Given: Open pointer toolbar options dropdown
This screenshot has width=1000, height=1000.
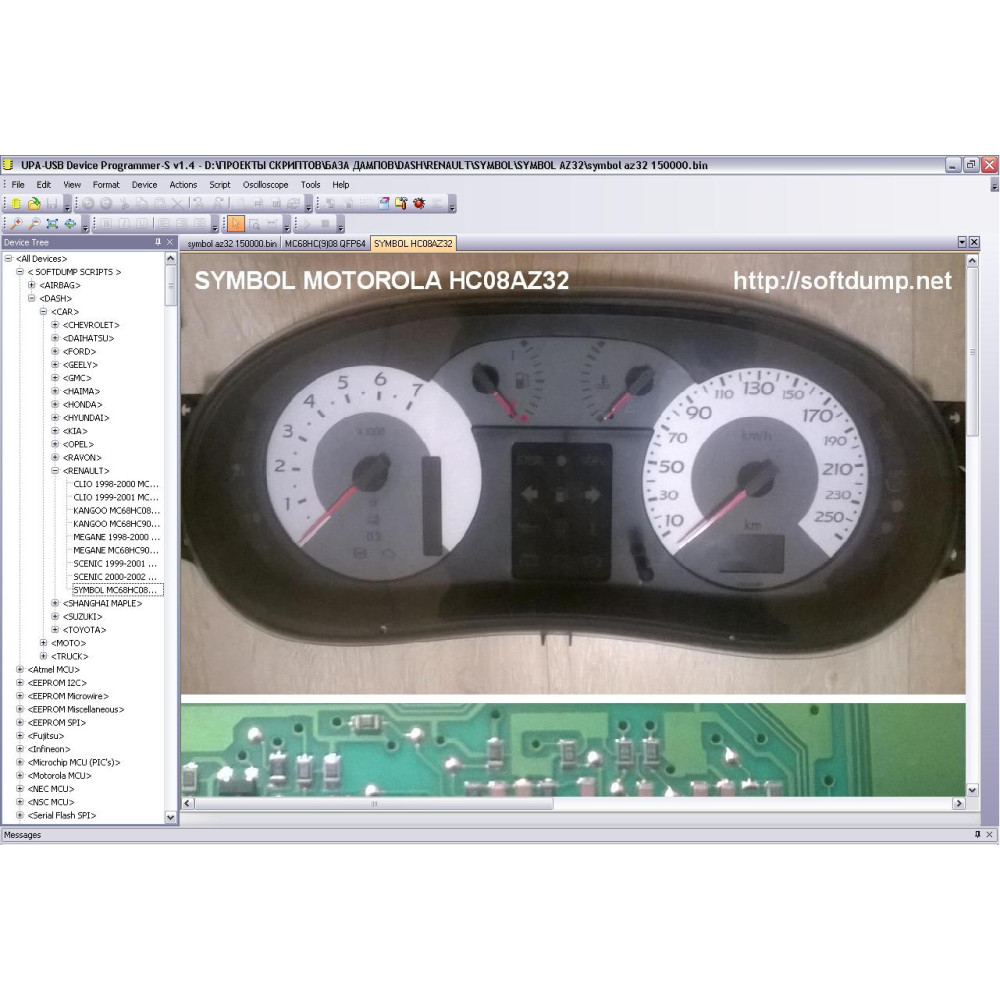Looking at the screenshot, I should [286, 226].
